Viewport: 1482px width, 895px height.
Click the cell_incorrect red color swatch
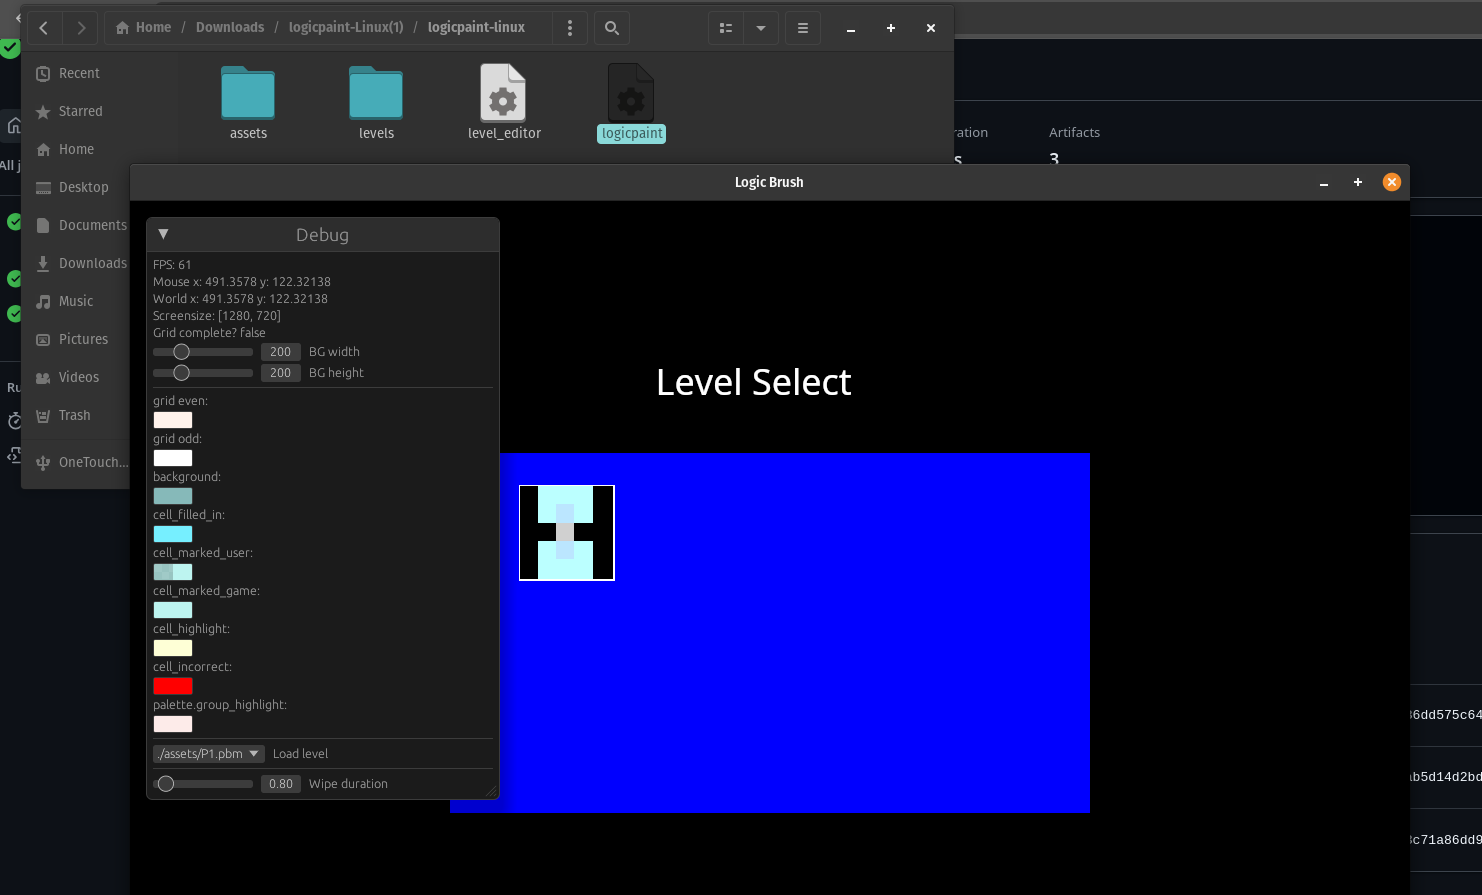[173, 686]
